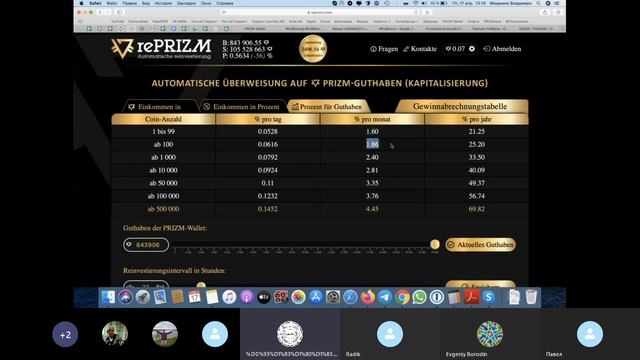Open Music app in the dock
This screenshot has height=360, width=640.
point(229,298)
